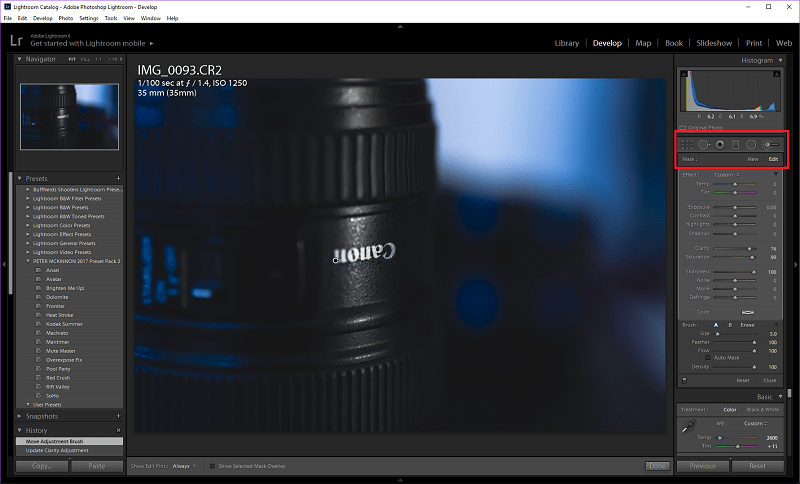Set Treatment to Color
Image resolution: width=800 pixels, height=484 pixels.
click(x=730, y=410)
